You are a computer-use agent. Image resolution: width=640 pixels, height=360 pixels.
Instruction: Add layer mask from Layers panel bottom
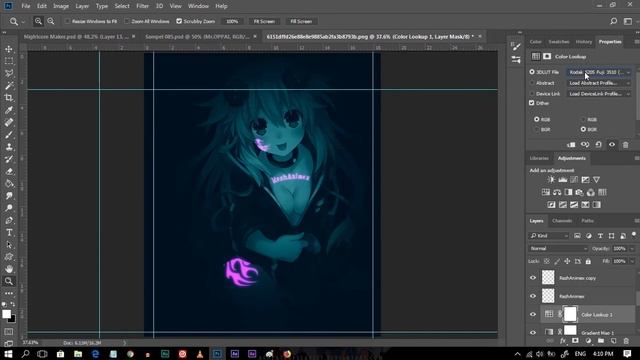(575, 341)
